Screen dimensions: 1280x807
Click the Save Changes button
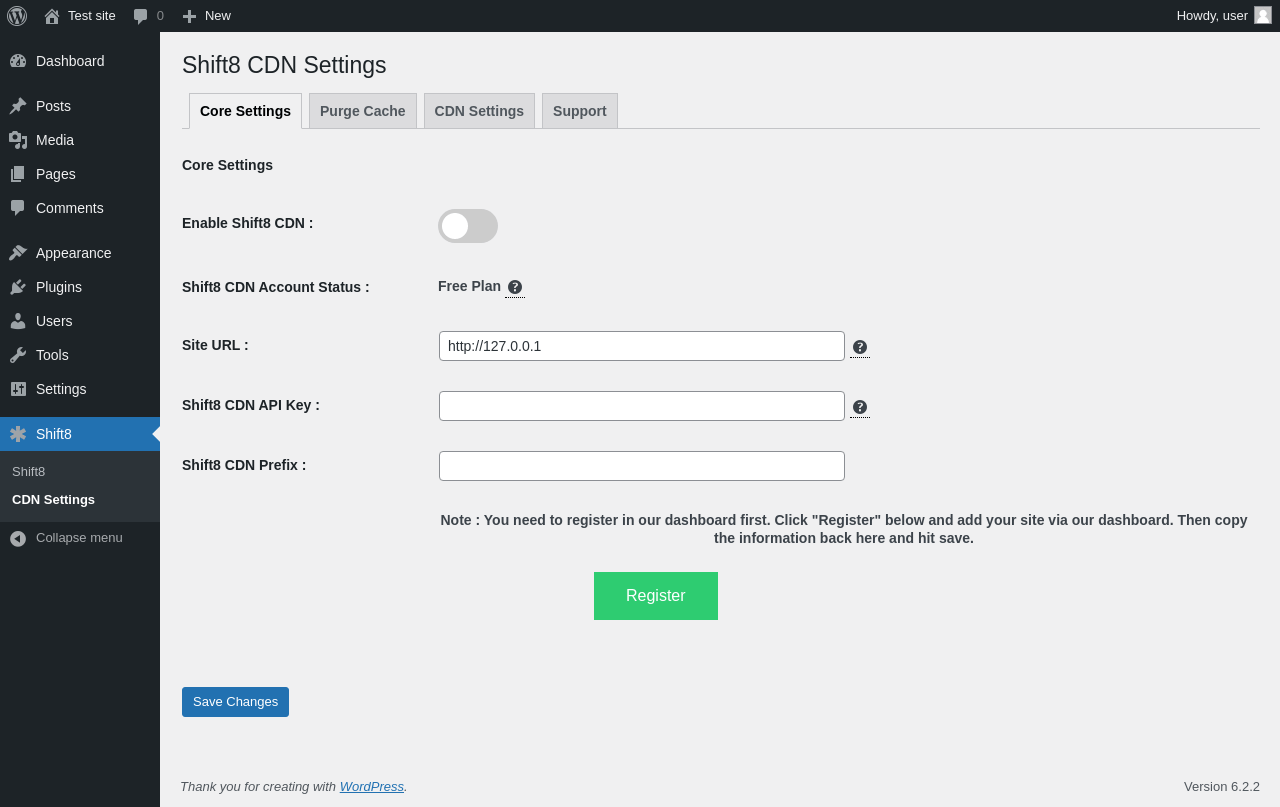[235, 702]
